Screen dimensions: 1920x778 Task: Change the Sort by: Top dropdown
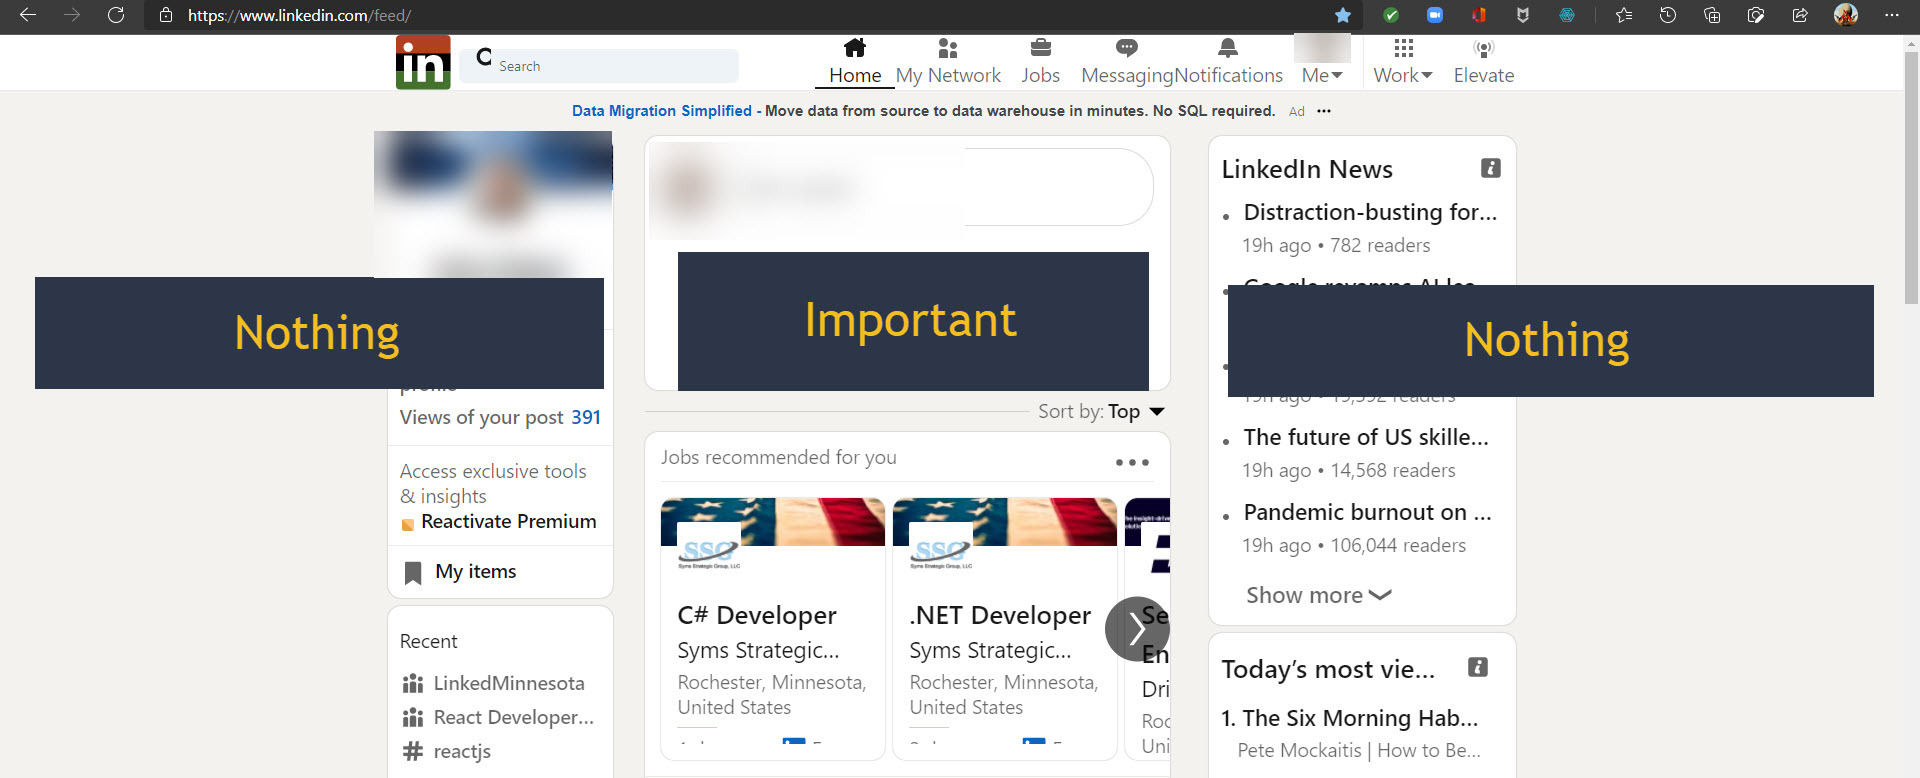tap(1102, 411)
